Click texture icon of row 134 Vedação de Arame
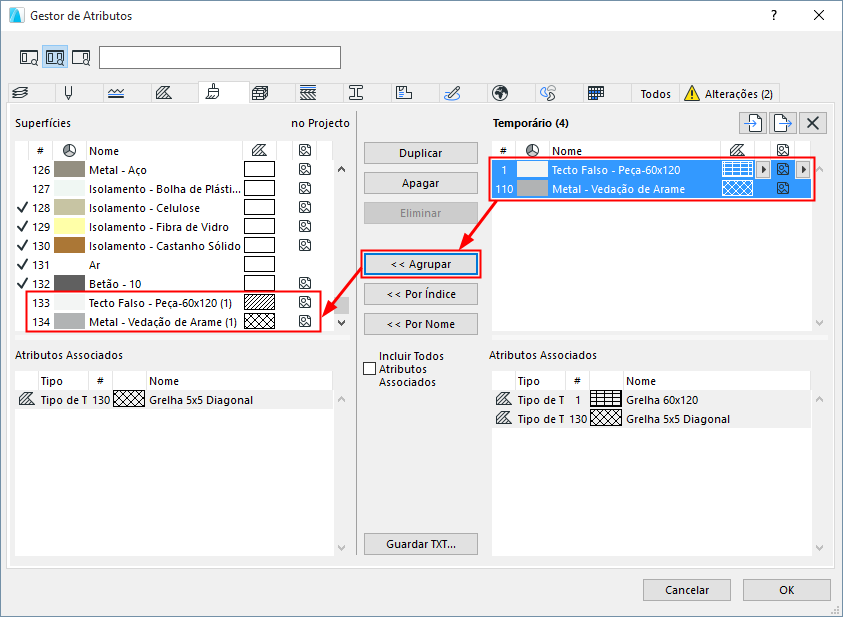The image size is (843, 617). [x=305, y=321]
